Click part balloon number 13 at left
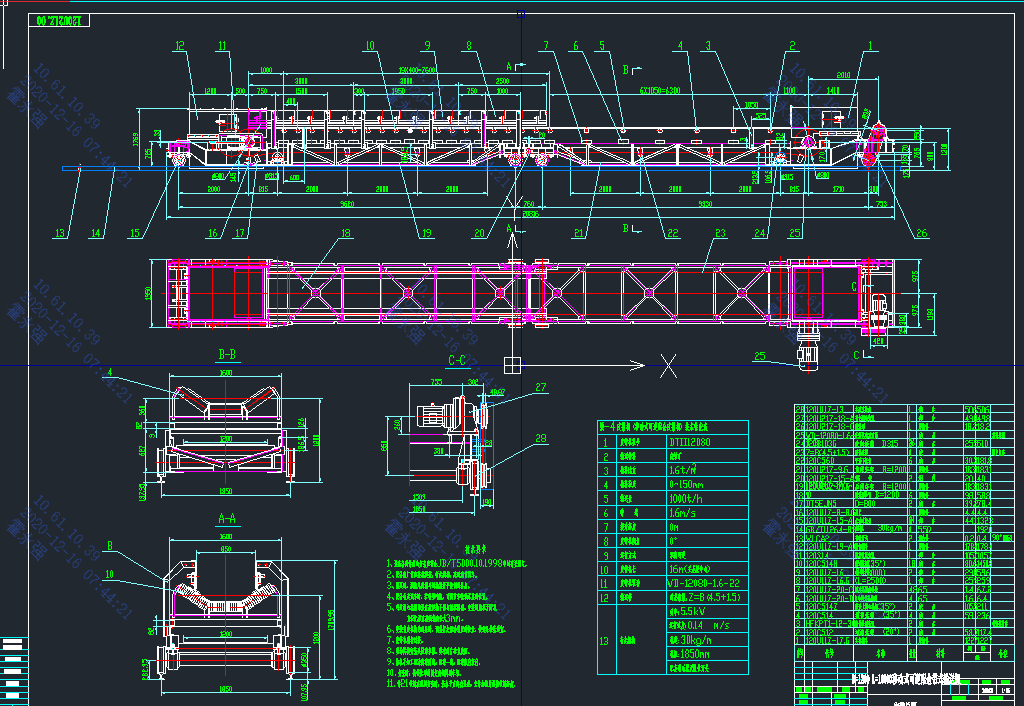This screenshot has width=1024, height=706. coord(60,234)
